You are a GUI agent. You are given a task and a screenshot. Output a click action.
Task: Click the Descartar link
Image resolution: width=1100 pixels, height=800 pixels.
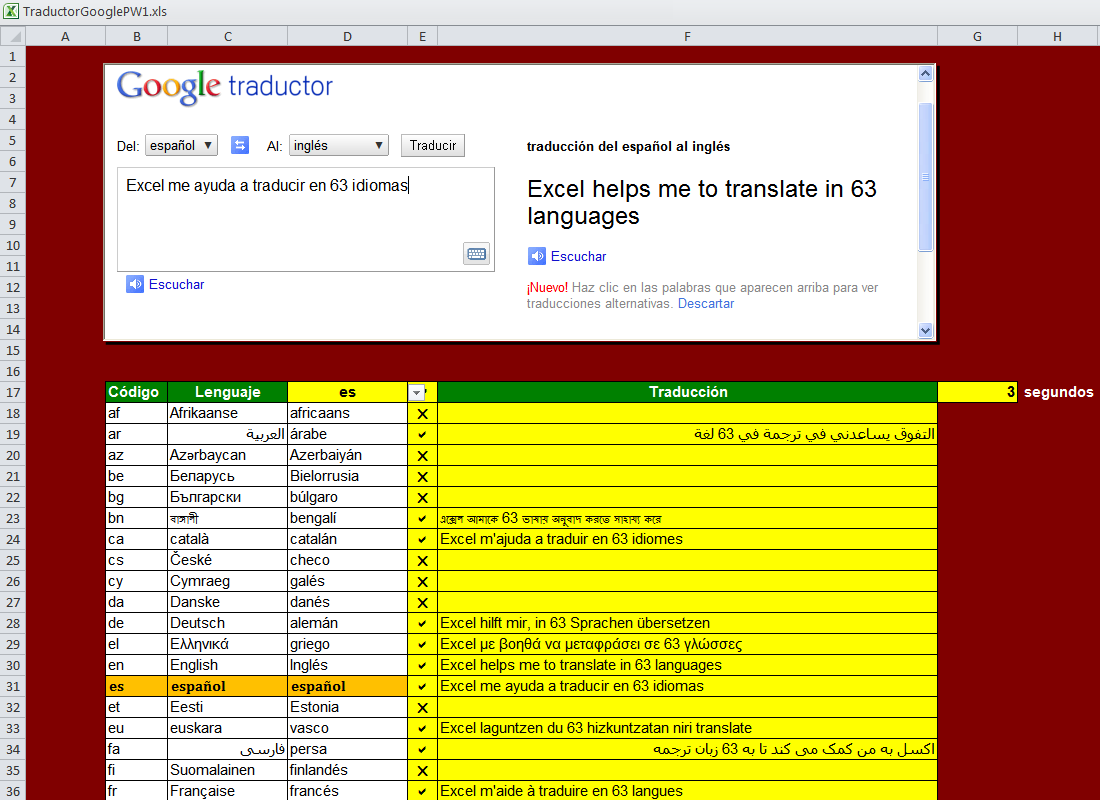[706, 303]
